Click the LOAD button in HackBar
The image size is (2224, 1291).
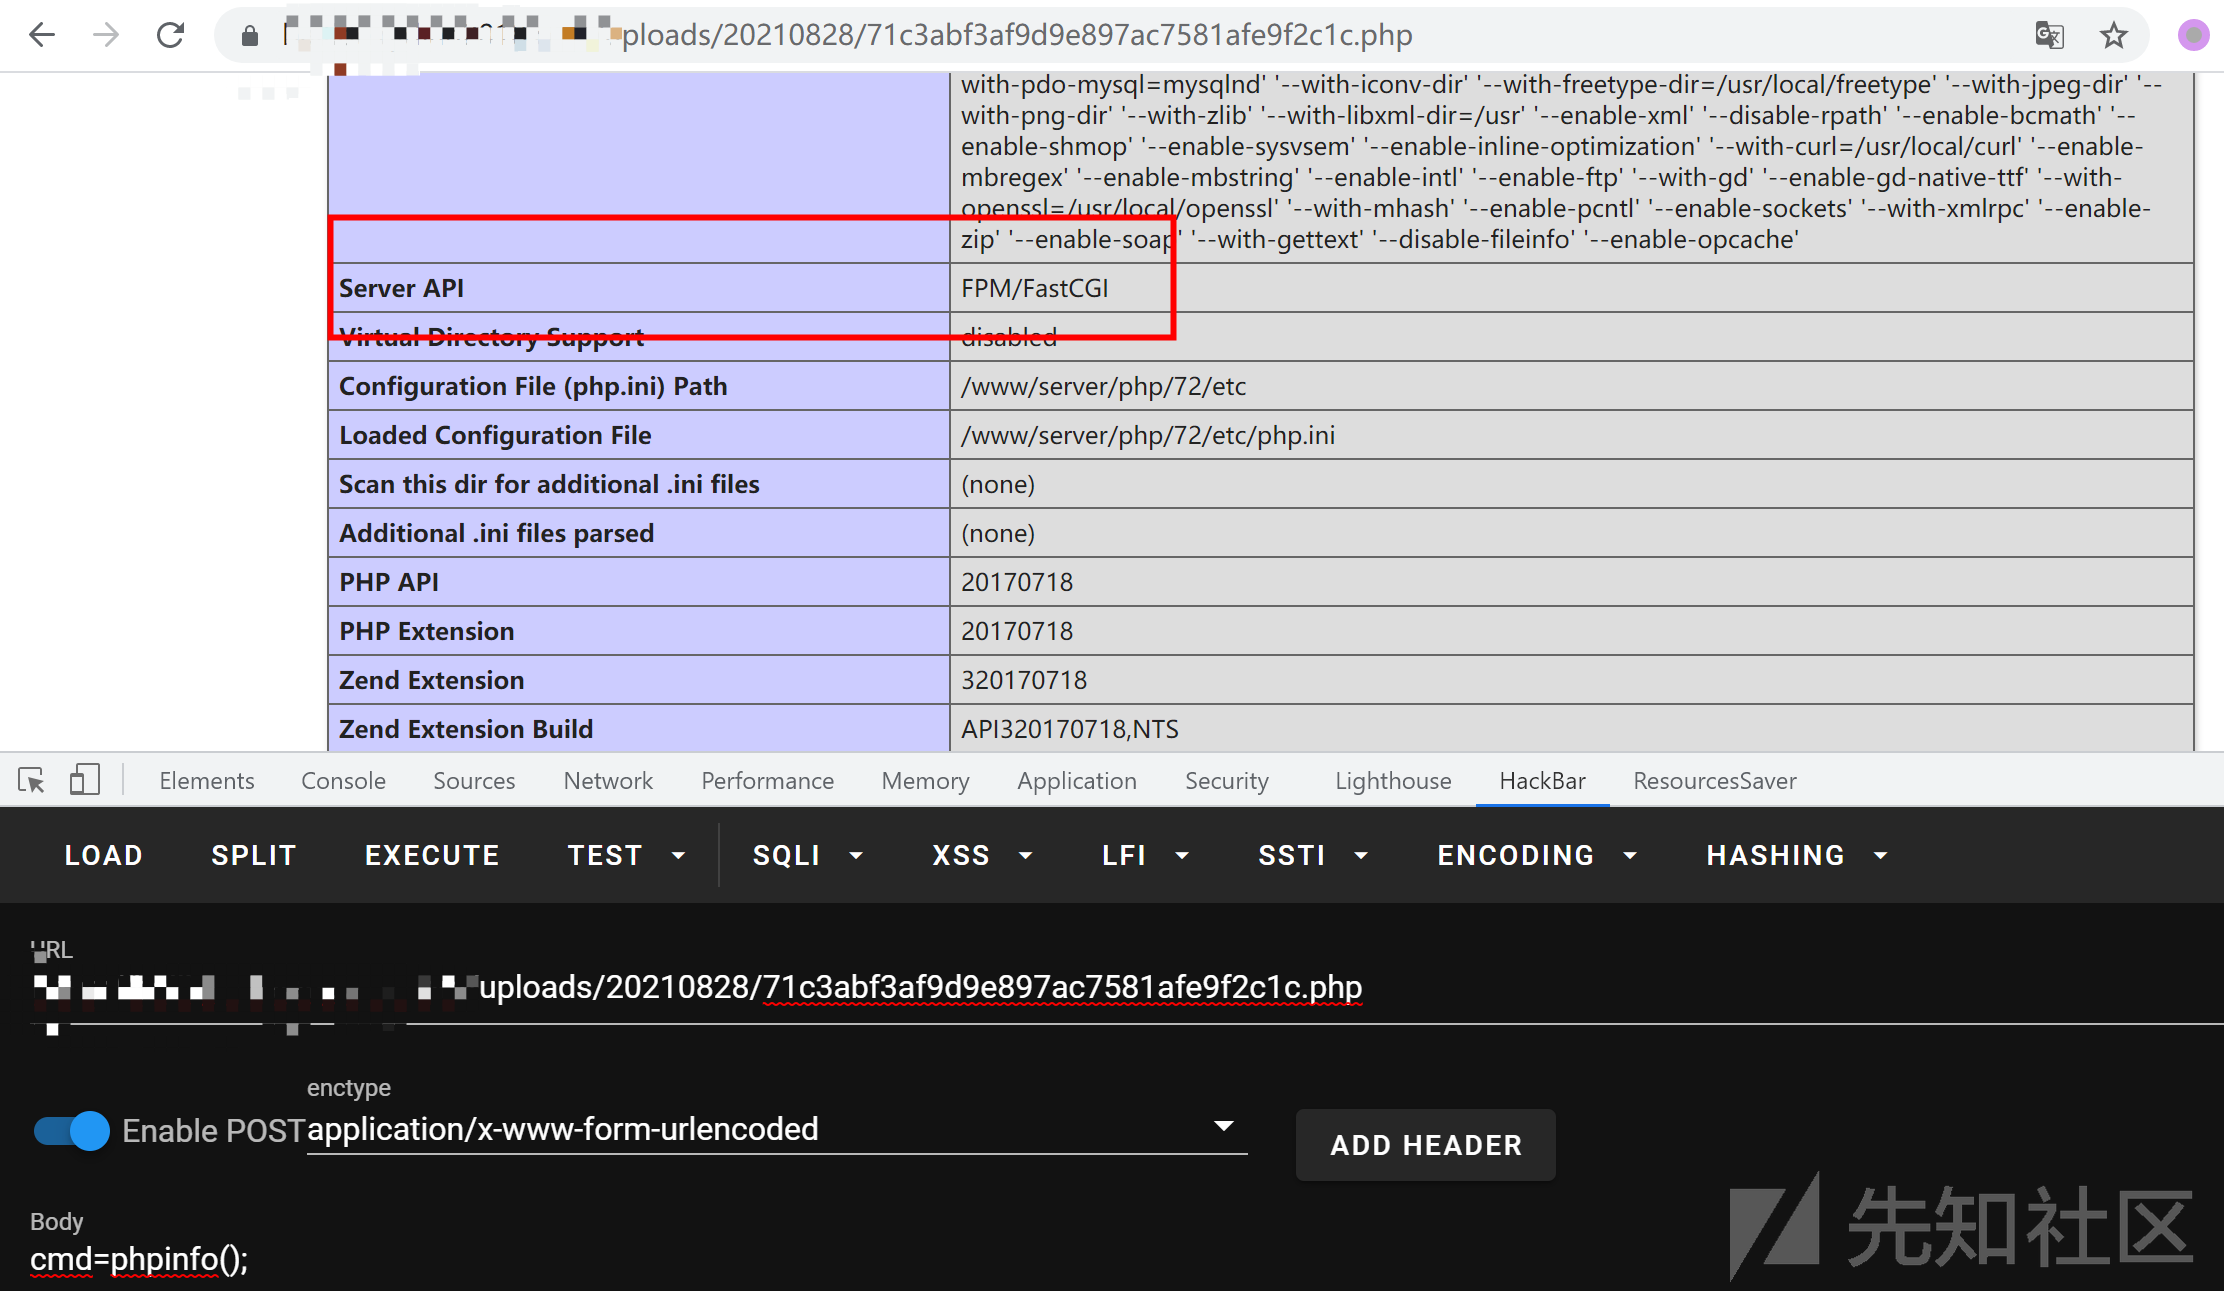click(104, 856)
